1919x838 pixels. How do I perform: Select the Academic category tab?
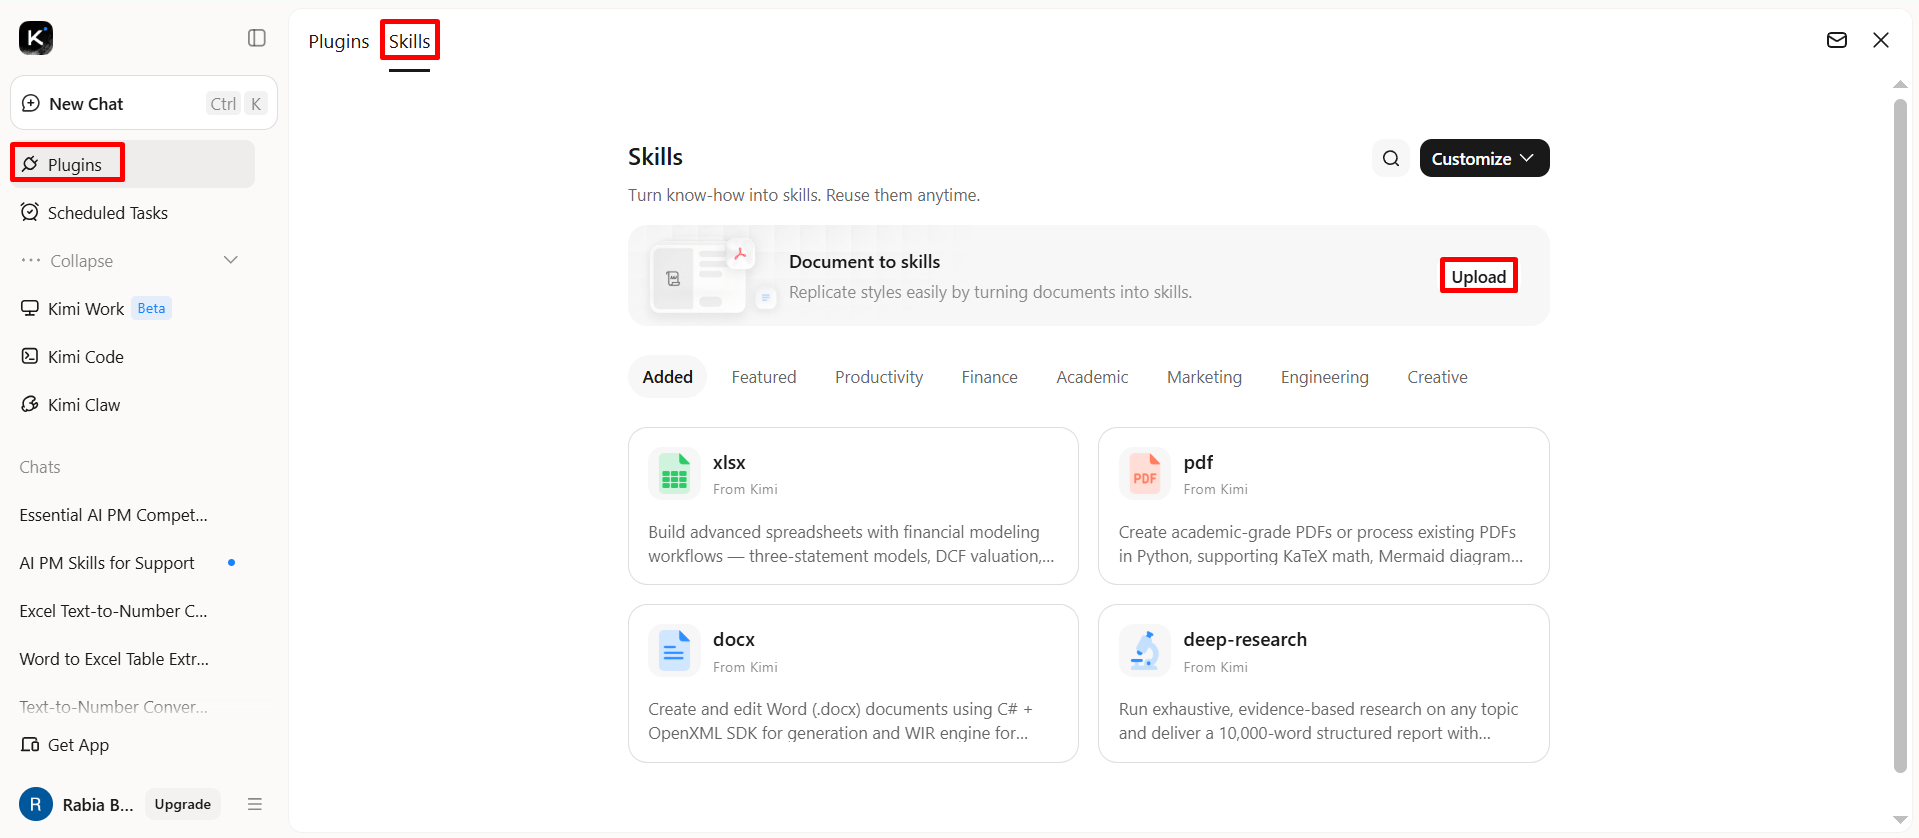1092,377
